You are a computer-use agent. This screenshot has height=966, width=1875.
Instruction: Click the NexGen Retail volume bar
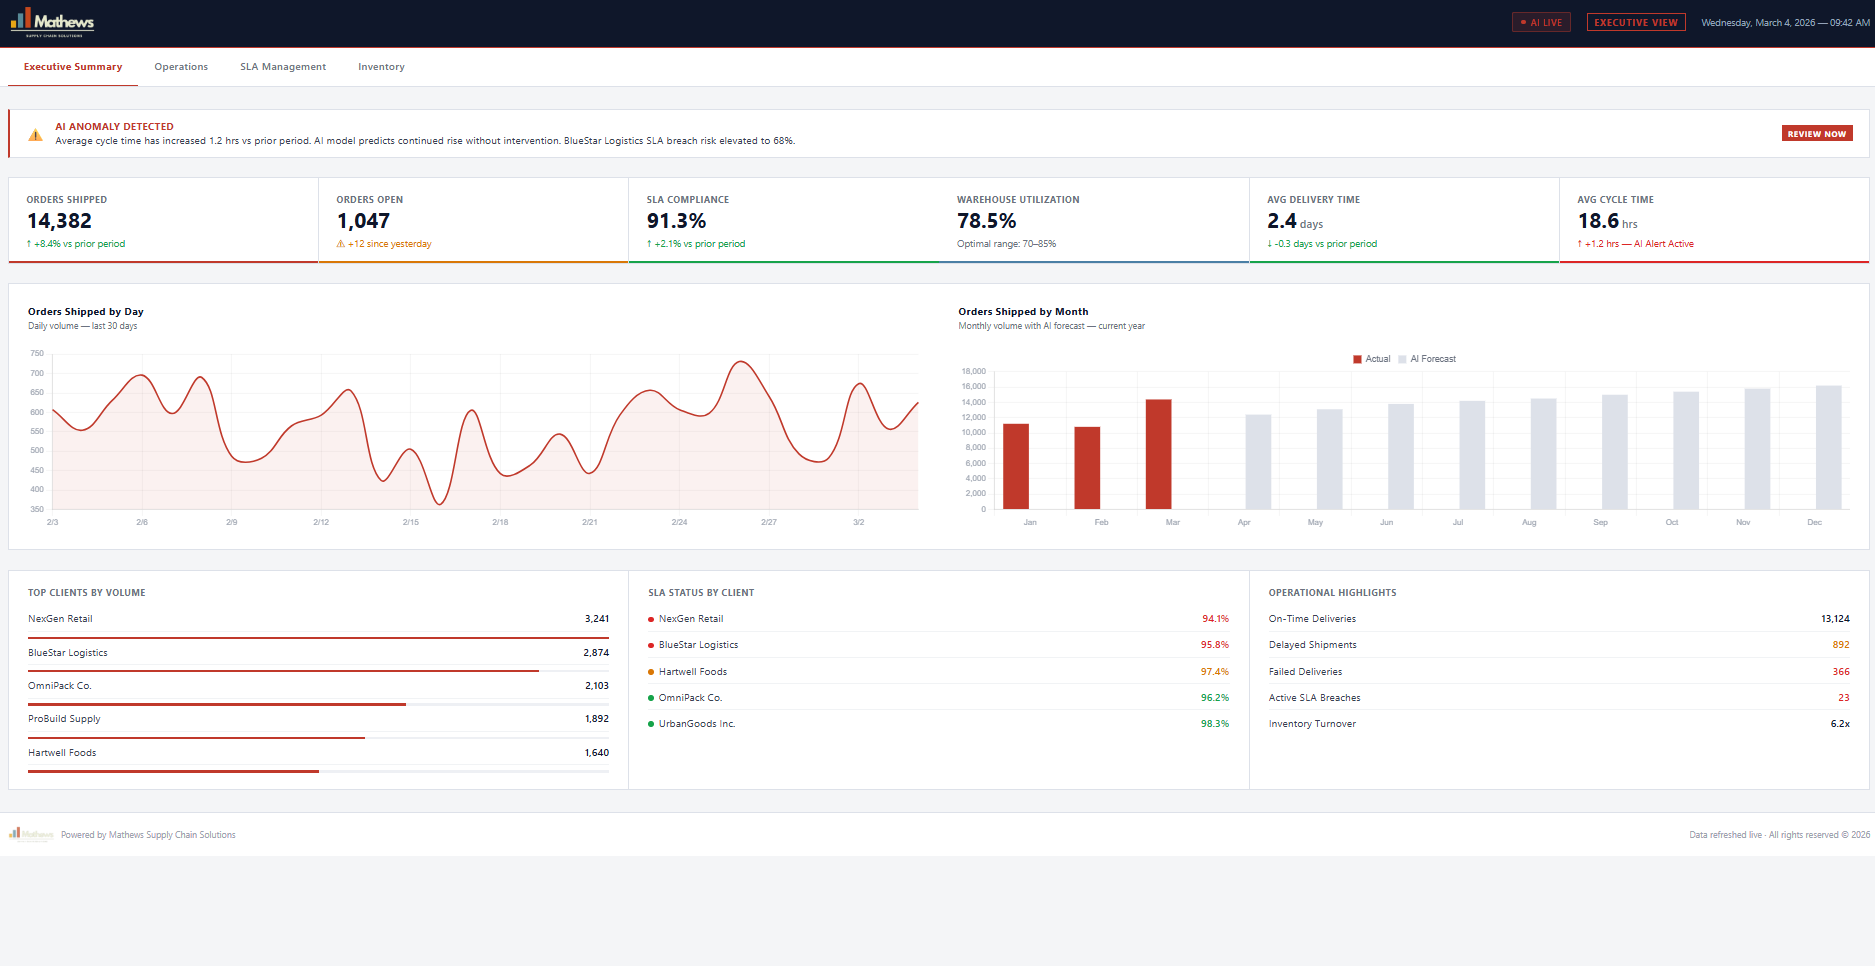coord(318,637)
